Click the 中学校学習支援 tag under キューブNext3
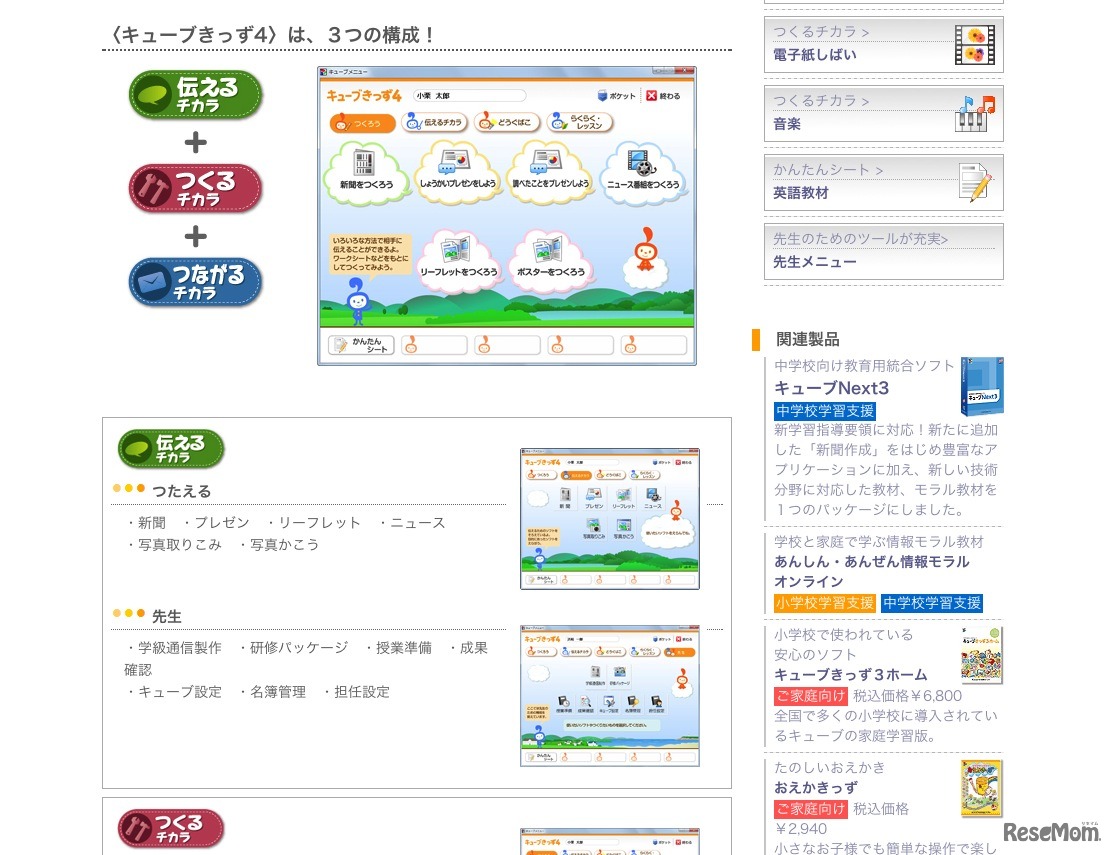 [825, 411]
